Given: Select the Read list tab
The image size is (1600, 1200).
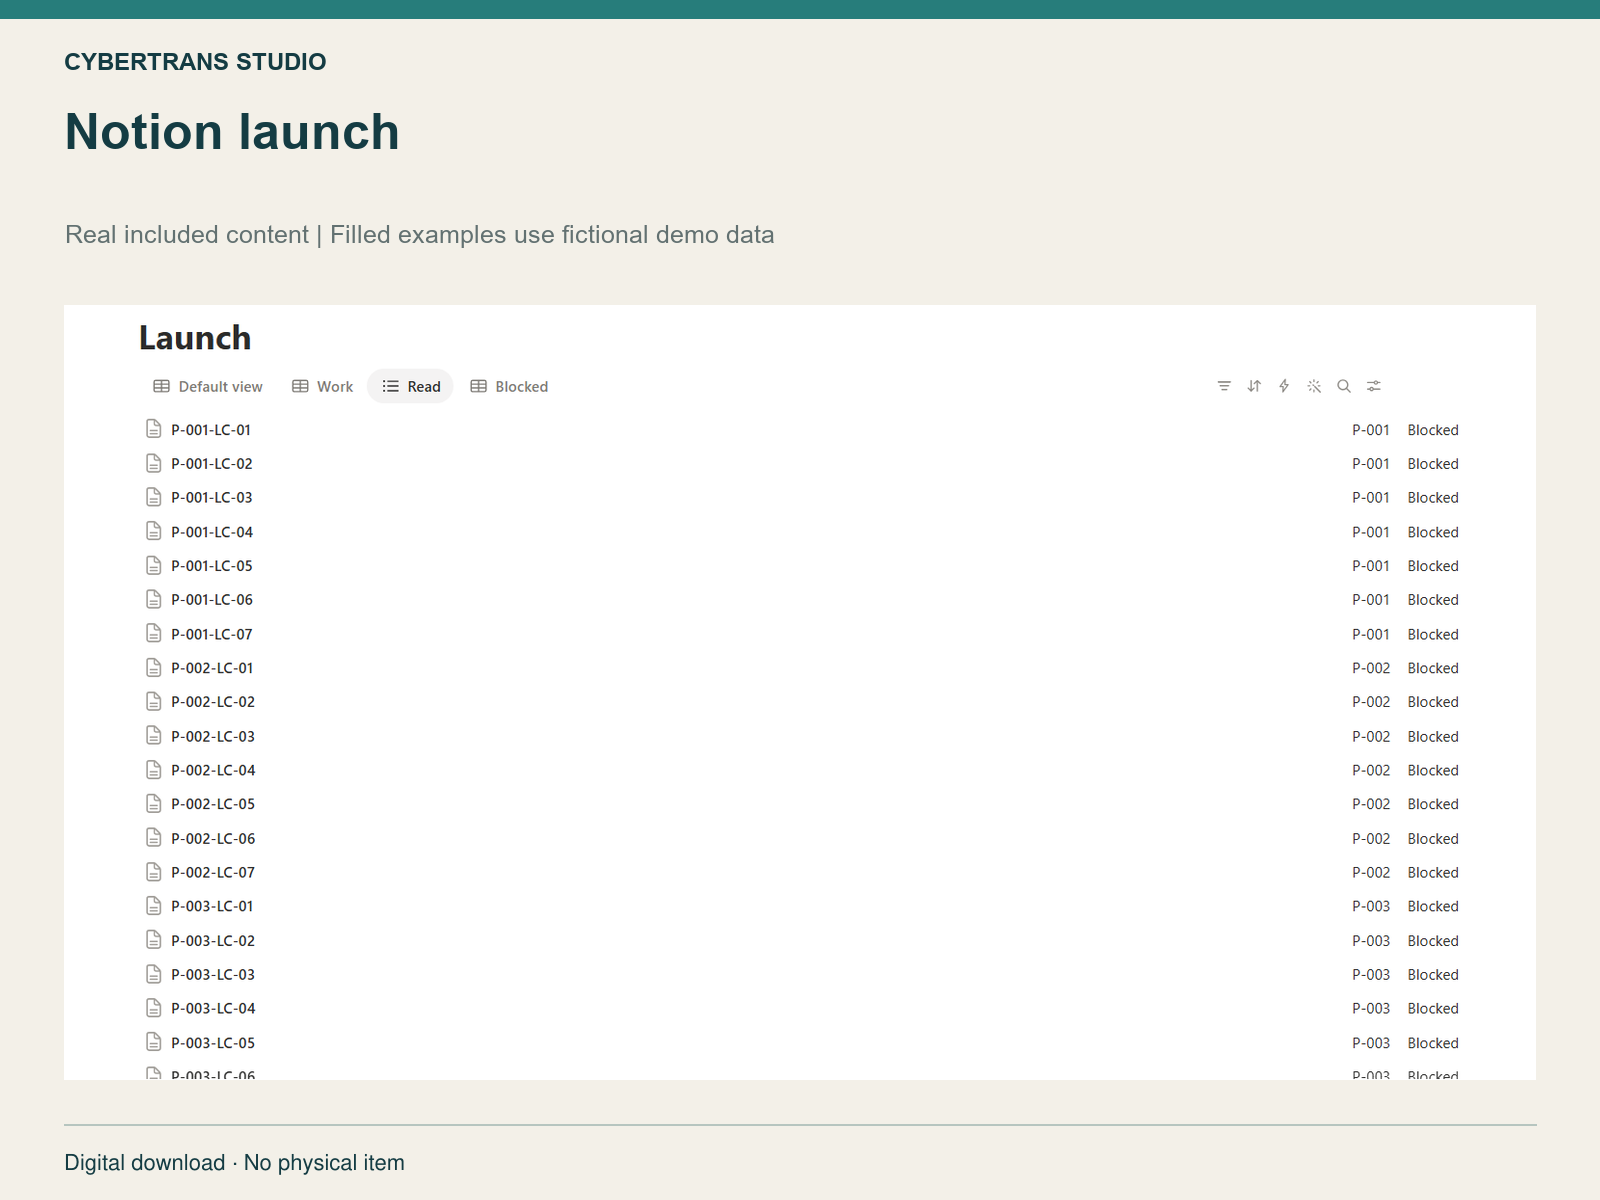Looking at the screenshot, I should pos(411,386).
